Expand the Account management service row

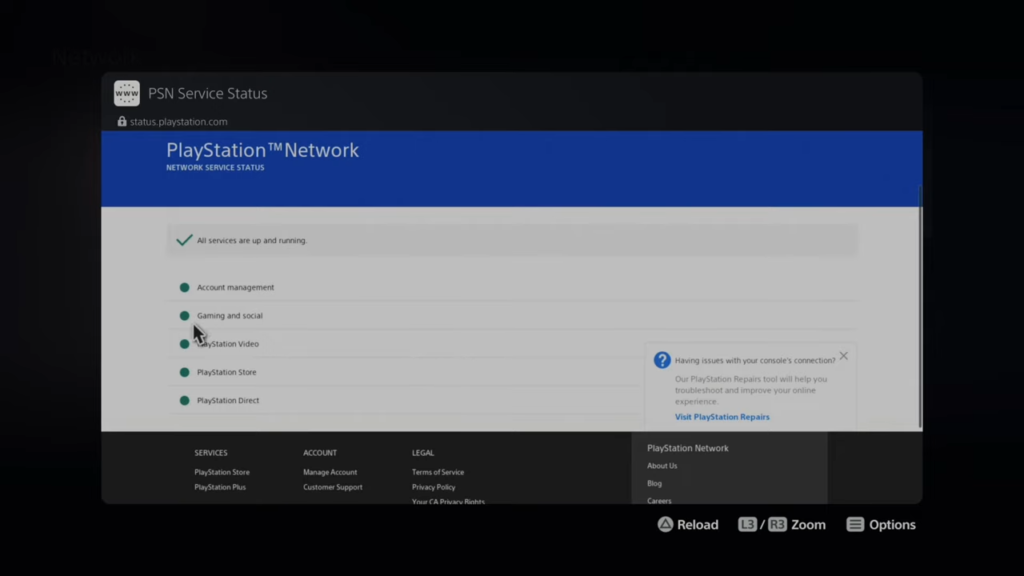pyautogui.click(x=512, y=287)
